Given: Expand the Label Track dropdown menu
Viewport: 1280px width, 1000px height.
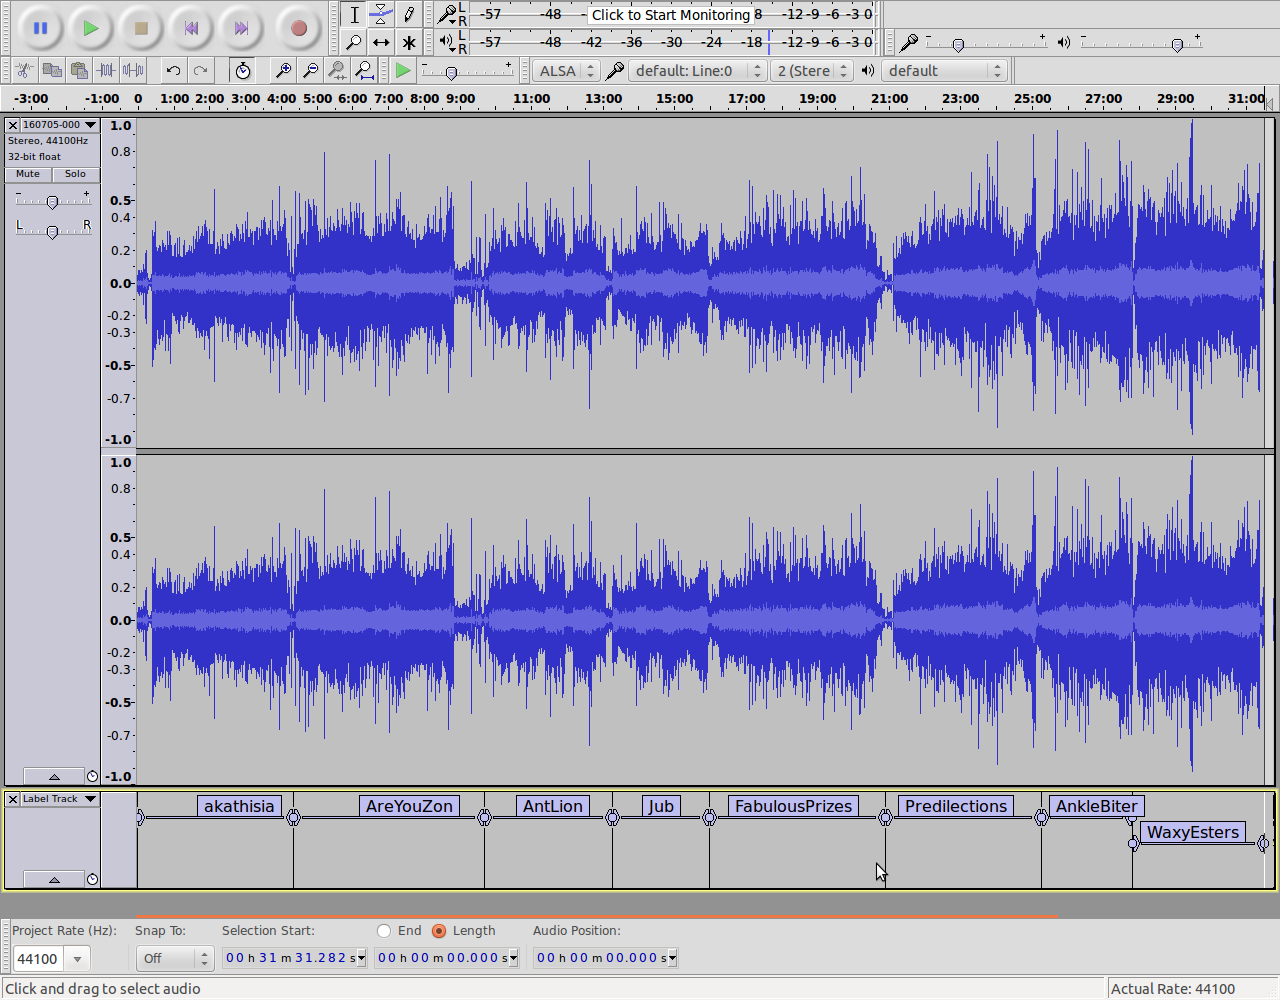Looking at the screenshot, I should pos(90,799).
